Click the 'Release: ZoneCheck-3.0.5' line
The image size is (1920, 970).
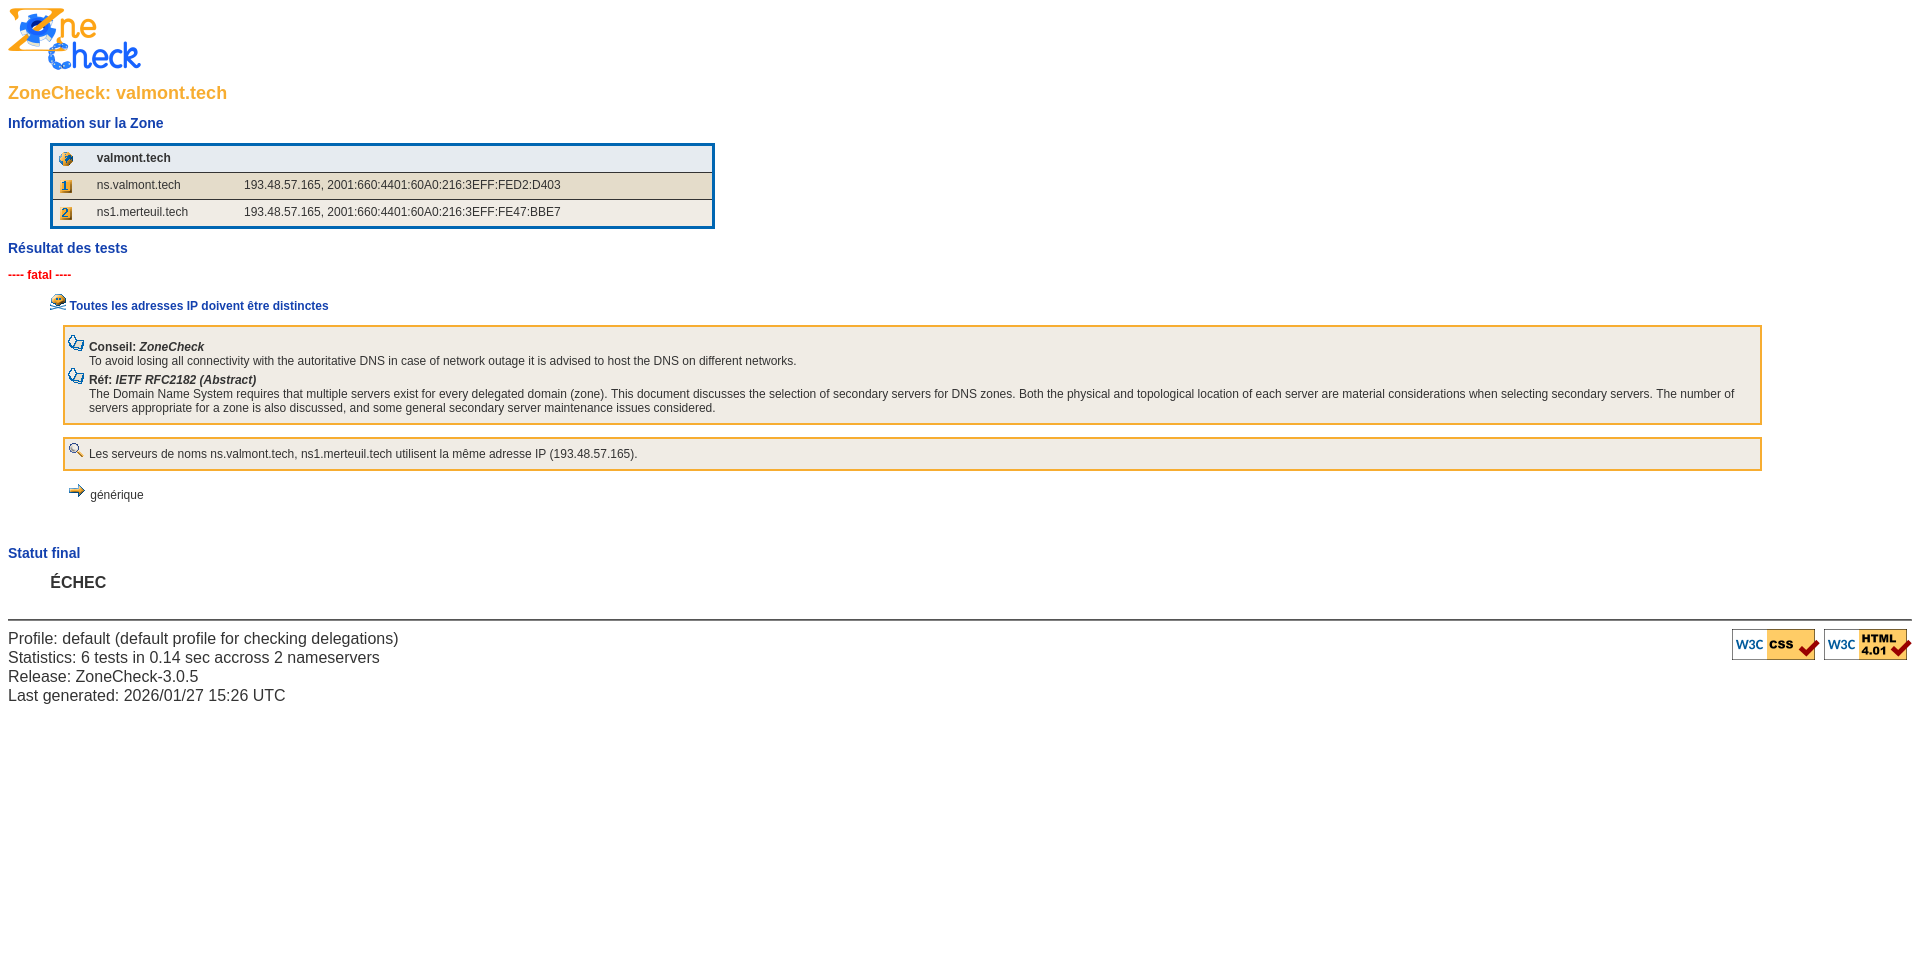[x=103, y=677]
